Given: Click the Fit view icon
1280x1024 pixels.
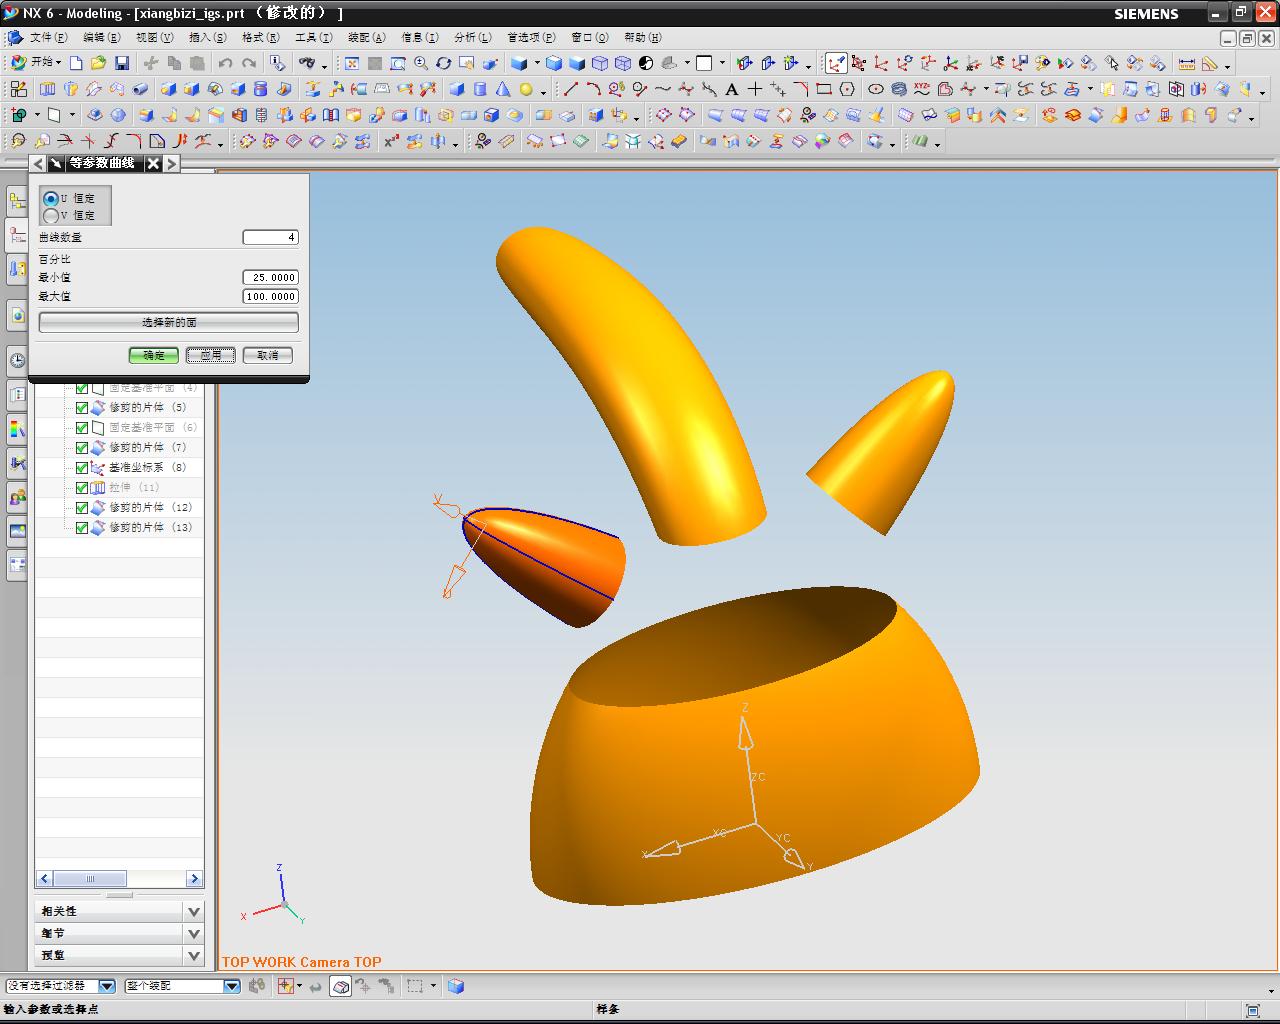Looking at the screenshot, I should (352, 63).
